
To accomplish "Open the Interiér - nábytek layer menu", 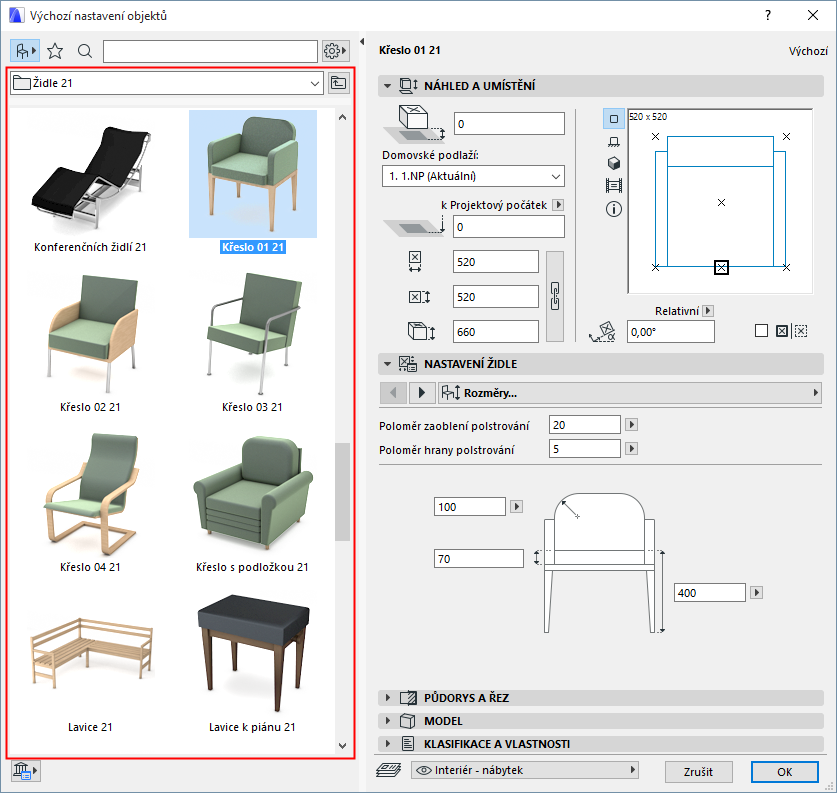I will pyautogui.click(x=526, y=770).
